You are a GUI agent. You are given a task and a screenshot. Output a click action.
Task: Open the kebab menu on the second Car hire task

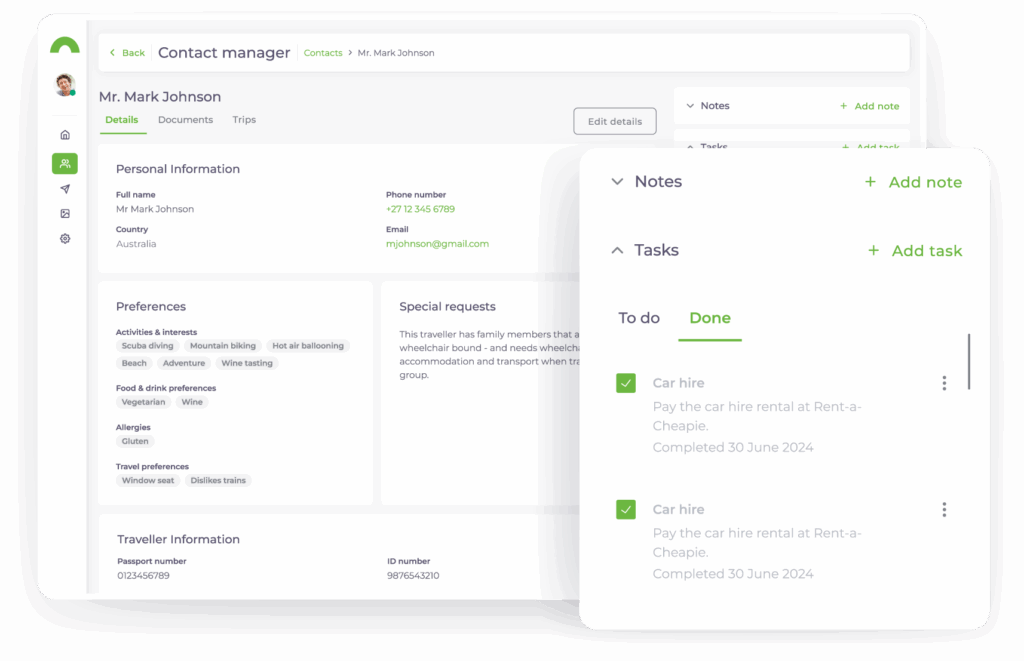pos(944,509)
